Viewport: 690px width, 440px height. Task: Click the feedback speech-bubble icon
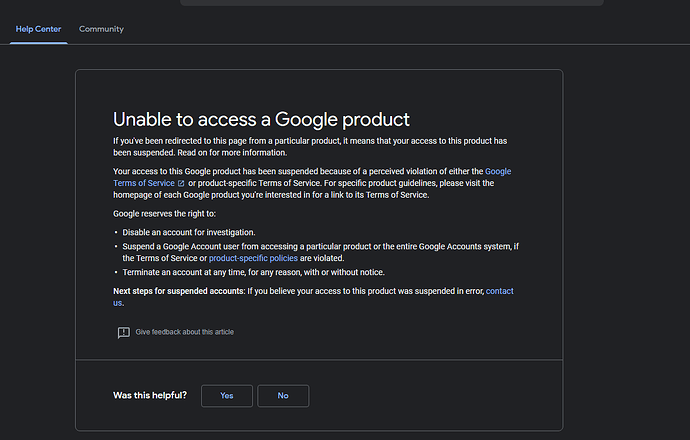pyautogui.click(x=124, y=332)
